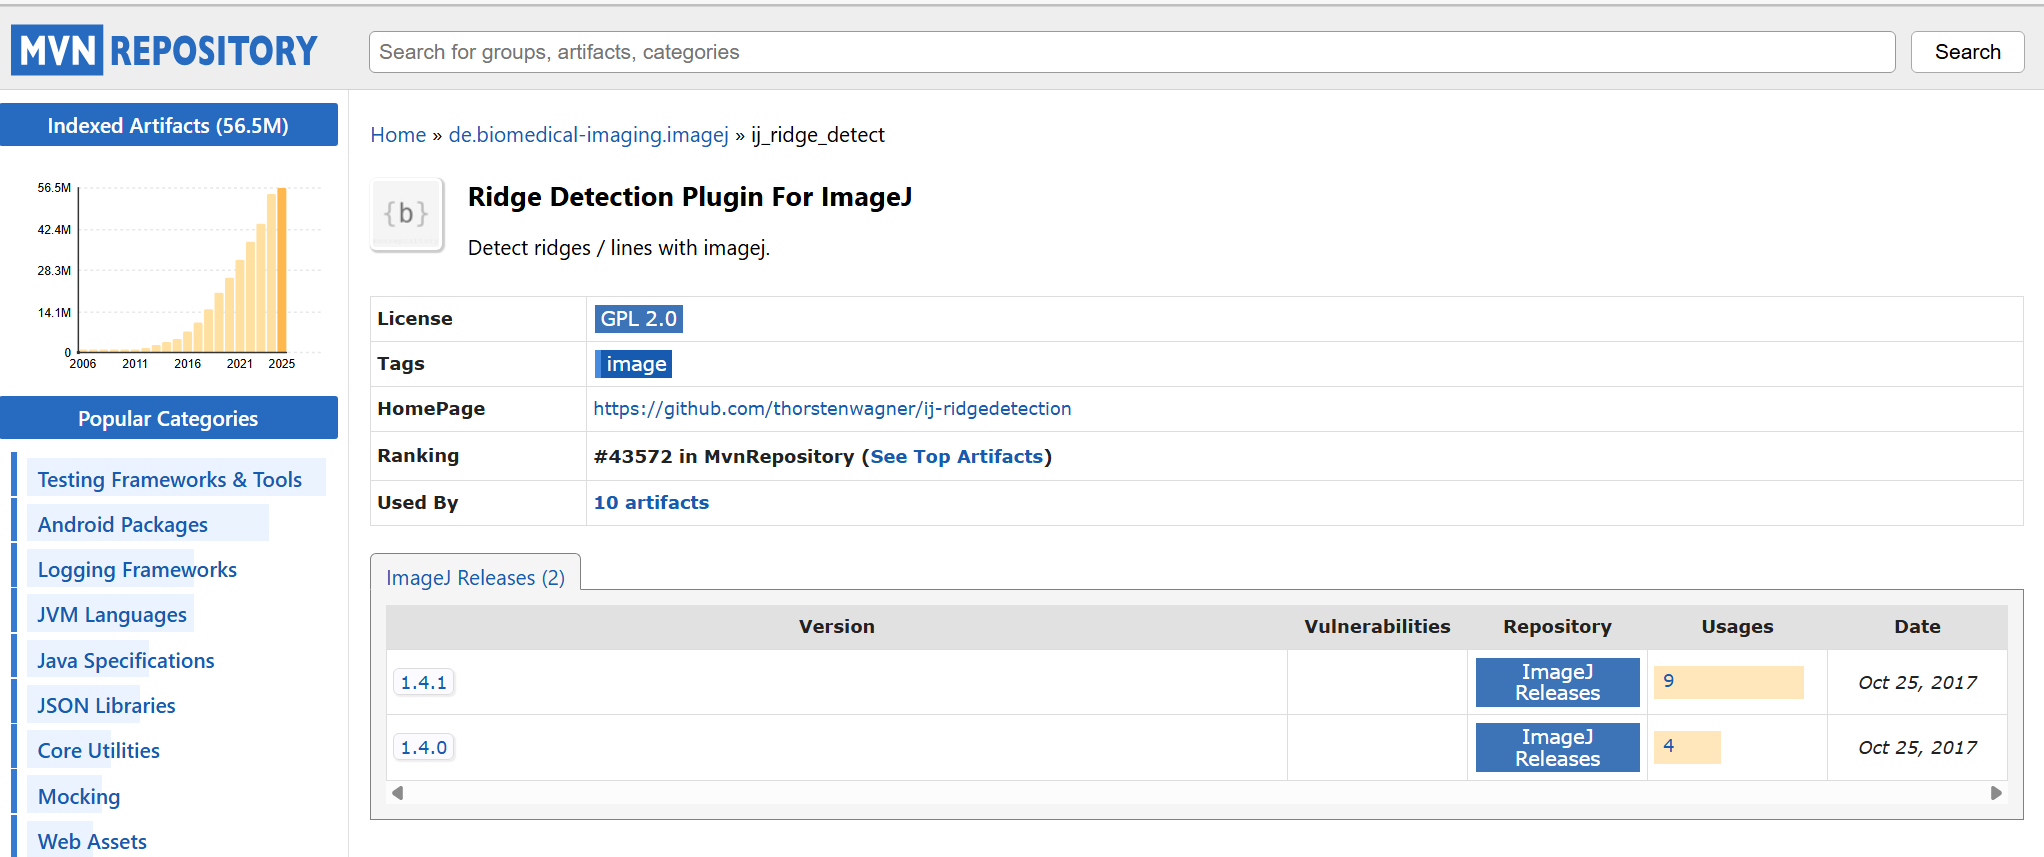
Task: Go to de.biomedical-imaging.imagej breadcrumb
Action: coord(588,135)
